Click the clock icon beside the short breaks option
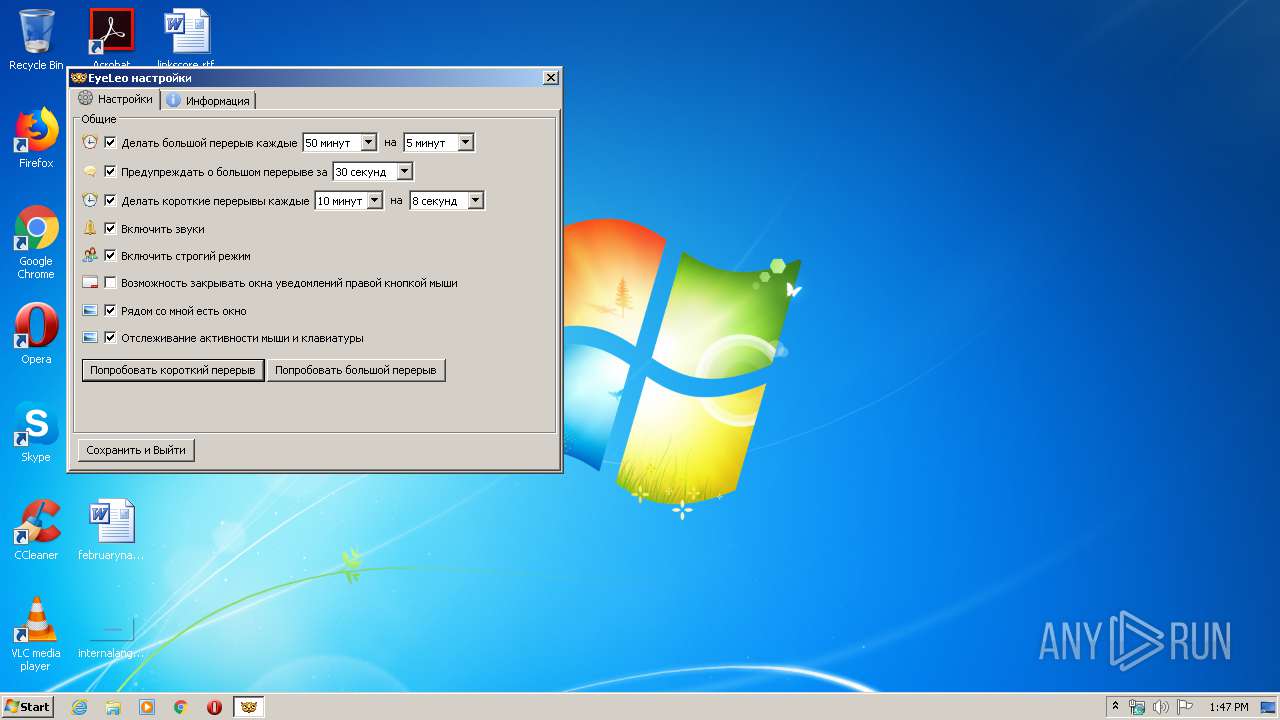Viewport: 1280px width, 720px height. pyautogui.click(x=90, y=201)
